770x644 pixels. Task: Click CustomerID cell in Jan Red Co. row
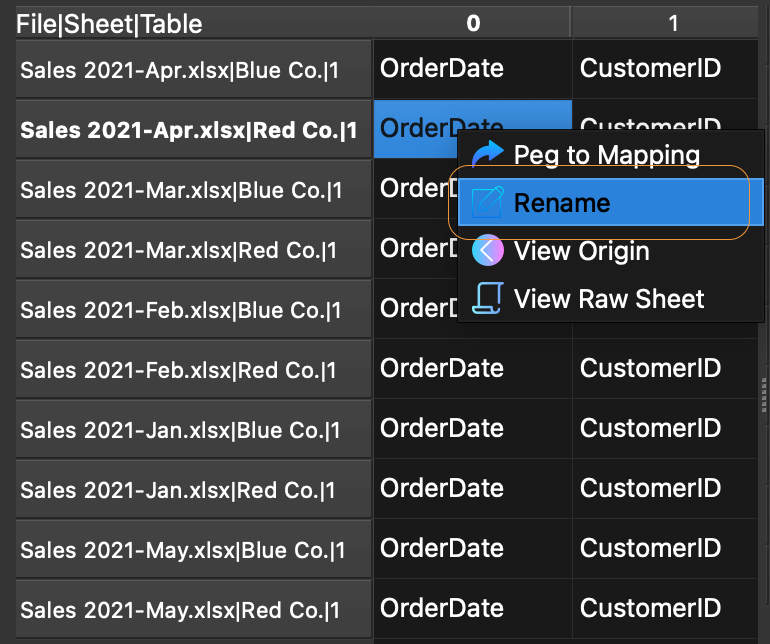[665, 488]
